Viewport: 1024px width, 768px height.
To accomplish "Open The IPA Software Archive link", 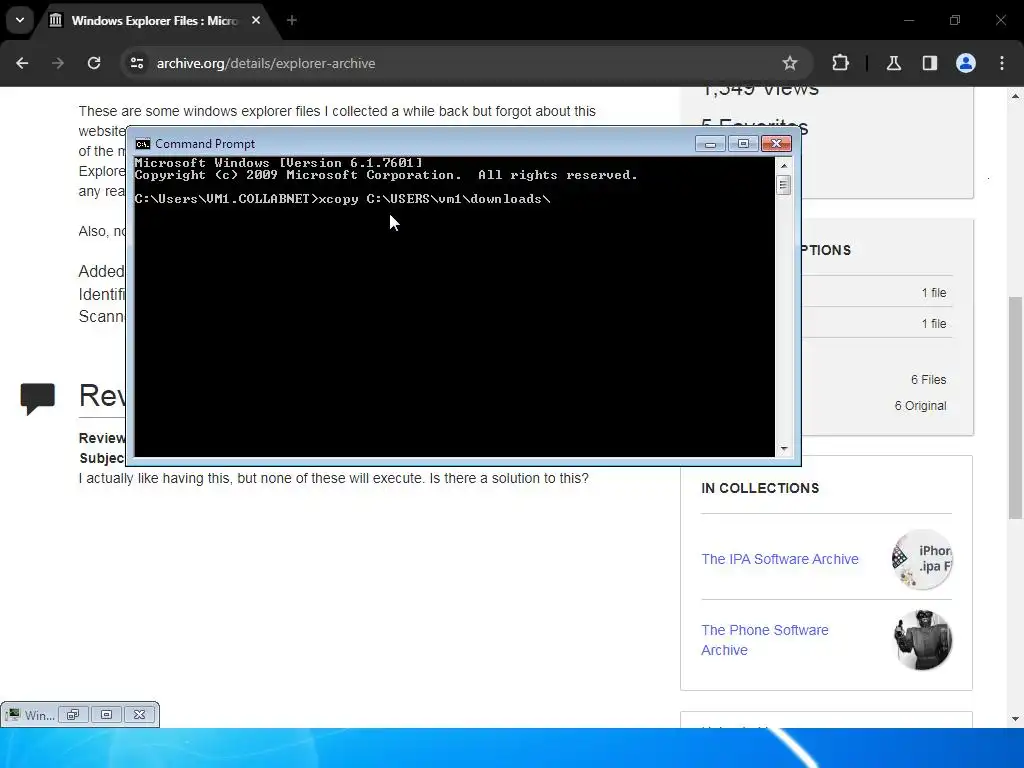I will pos(780,559).
